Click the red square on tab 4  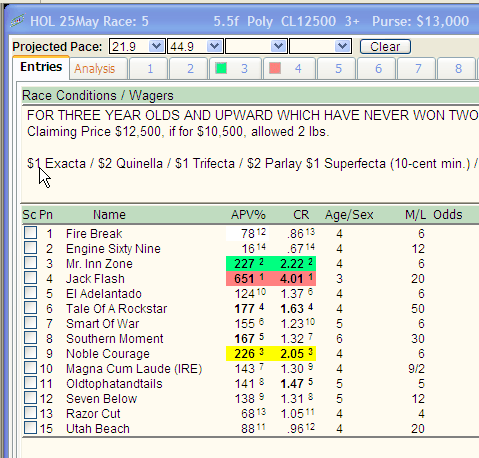point(275,68)
